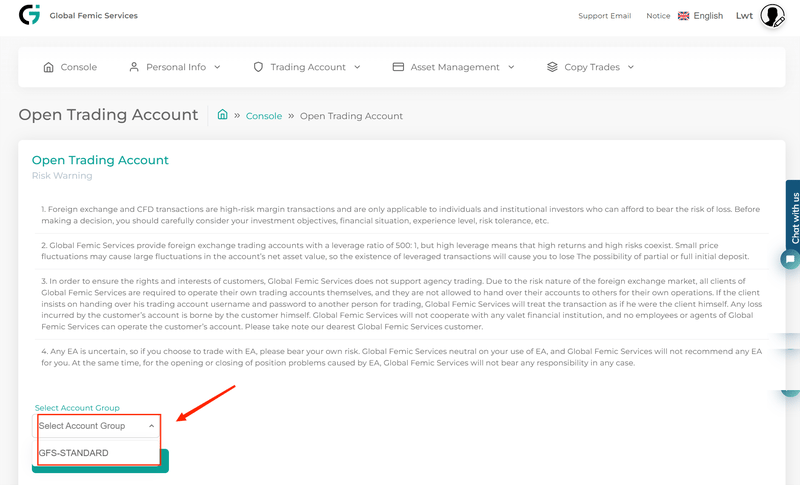
Task: Expand the Copy Trades chevron
Action: tap(631, 67)
